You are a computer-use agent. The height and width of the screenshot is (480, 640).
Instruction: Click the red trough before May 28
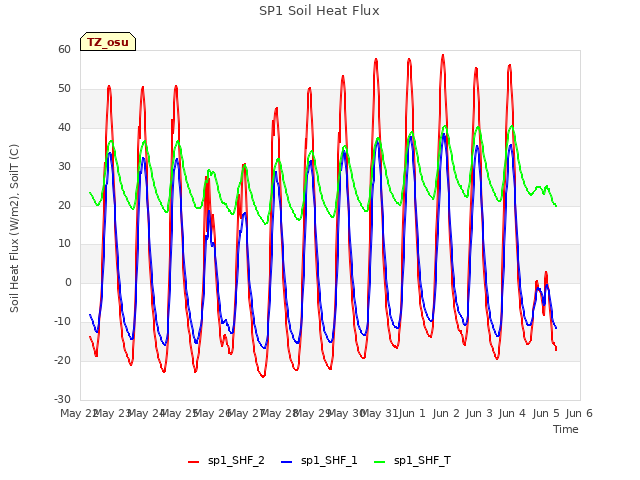click(263, 376)
